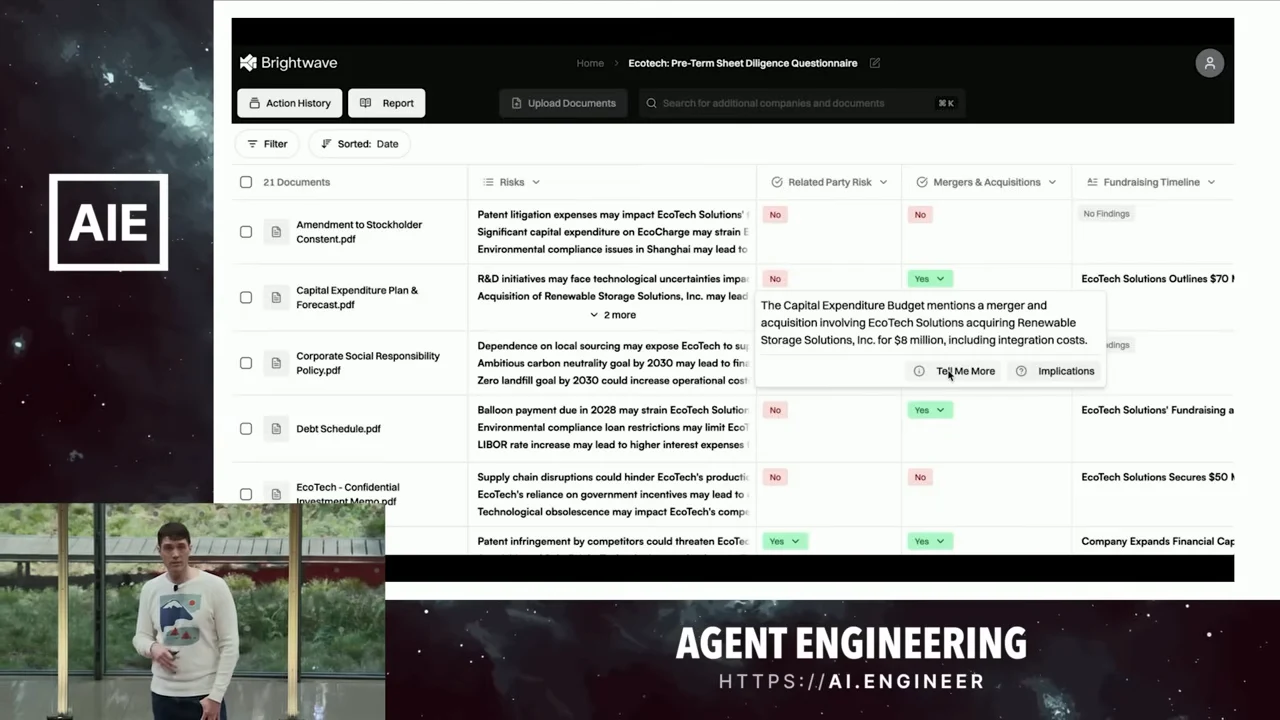1280x720 pixels.
Task: Click the Ecotech Pre-Term Sheet Diligence Questionnaire breadcrumb
Action: [743, 63]
